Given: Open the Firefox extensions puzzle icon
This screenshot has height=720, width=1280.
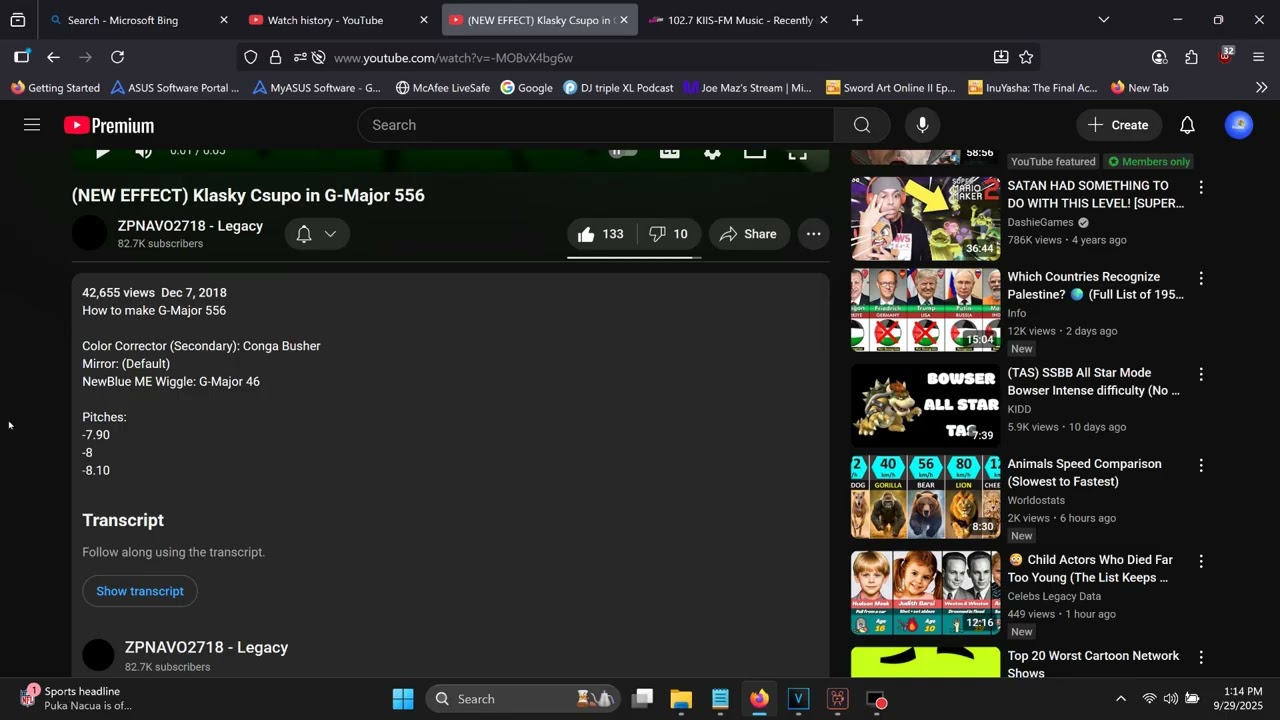Looking at the screenshot, I should click(1191, 57).
